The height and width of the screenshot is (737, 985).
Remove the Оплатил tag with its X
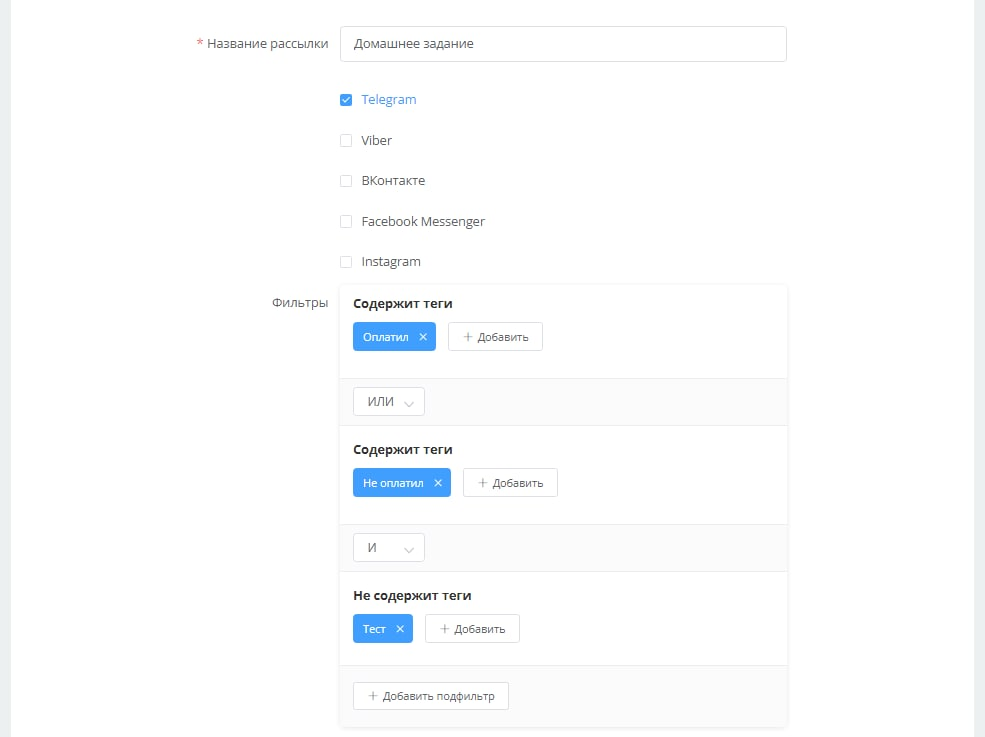click(x=423, y=337)
